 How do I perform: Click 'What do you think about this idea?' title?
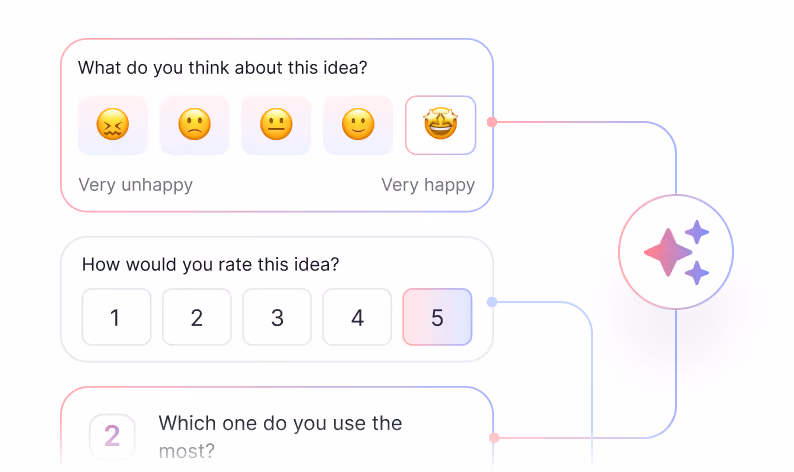pyautogui.click(x=222, y=68)
